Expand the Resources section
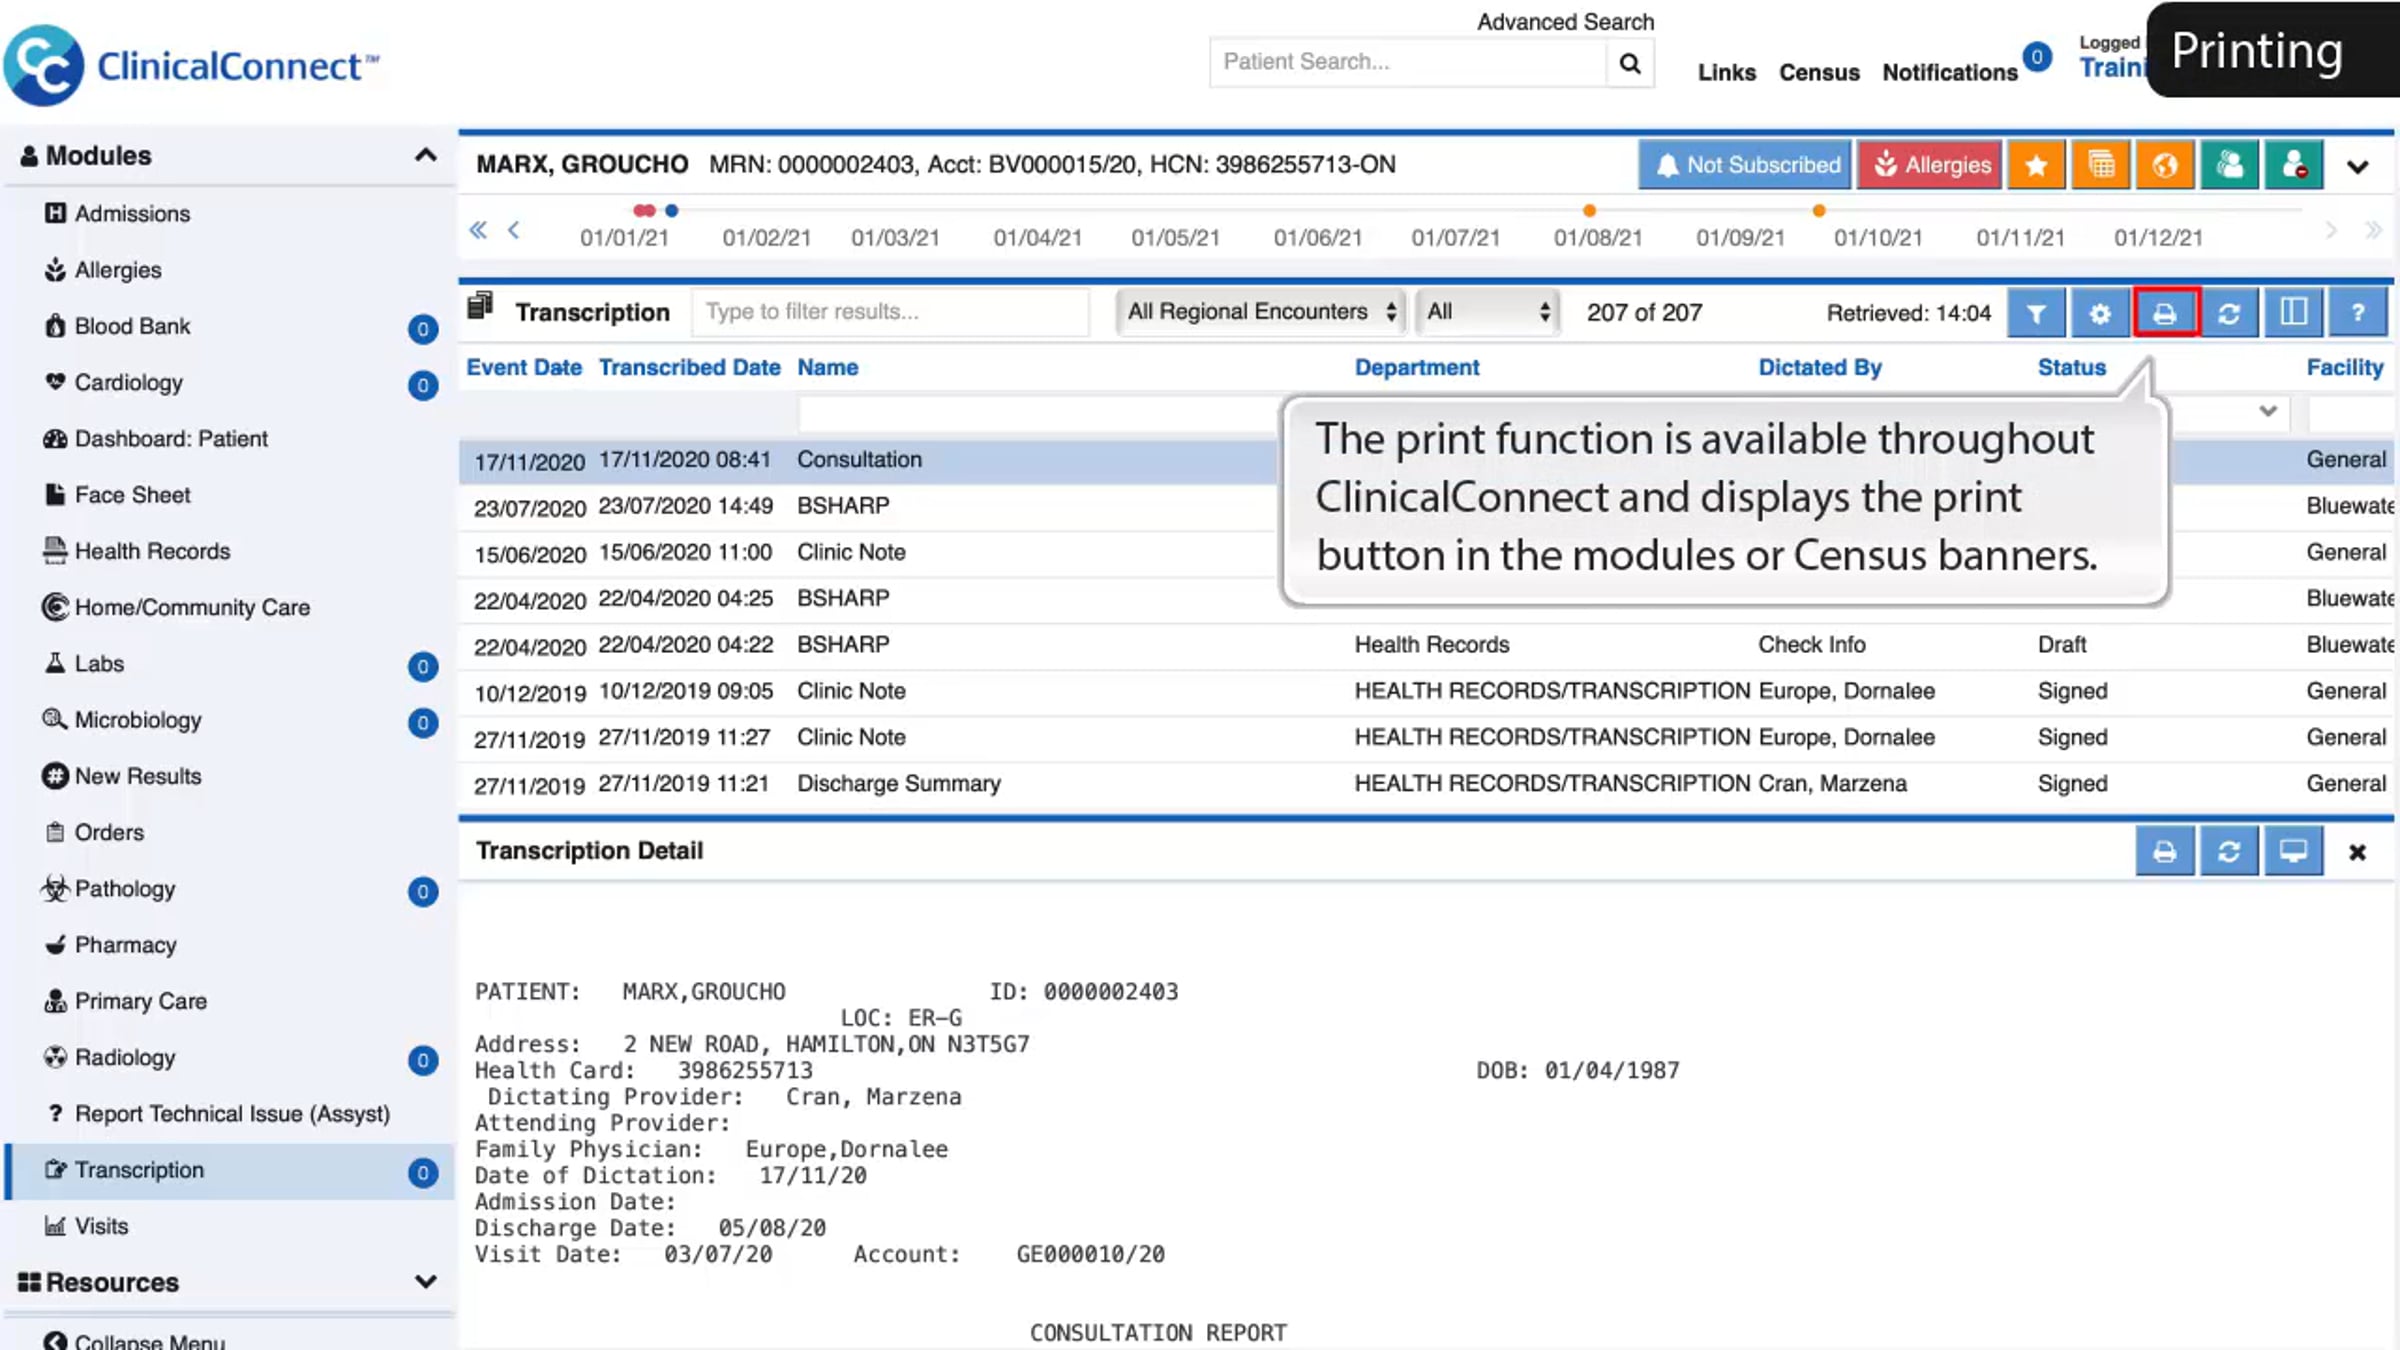The image size is (2400, 1350). 425,1282
